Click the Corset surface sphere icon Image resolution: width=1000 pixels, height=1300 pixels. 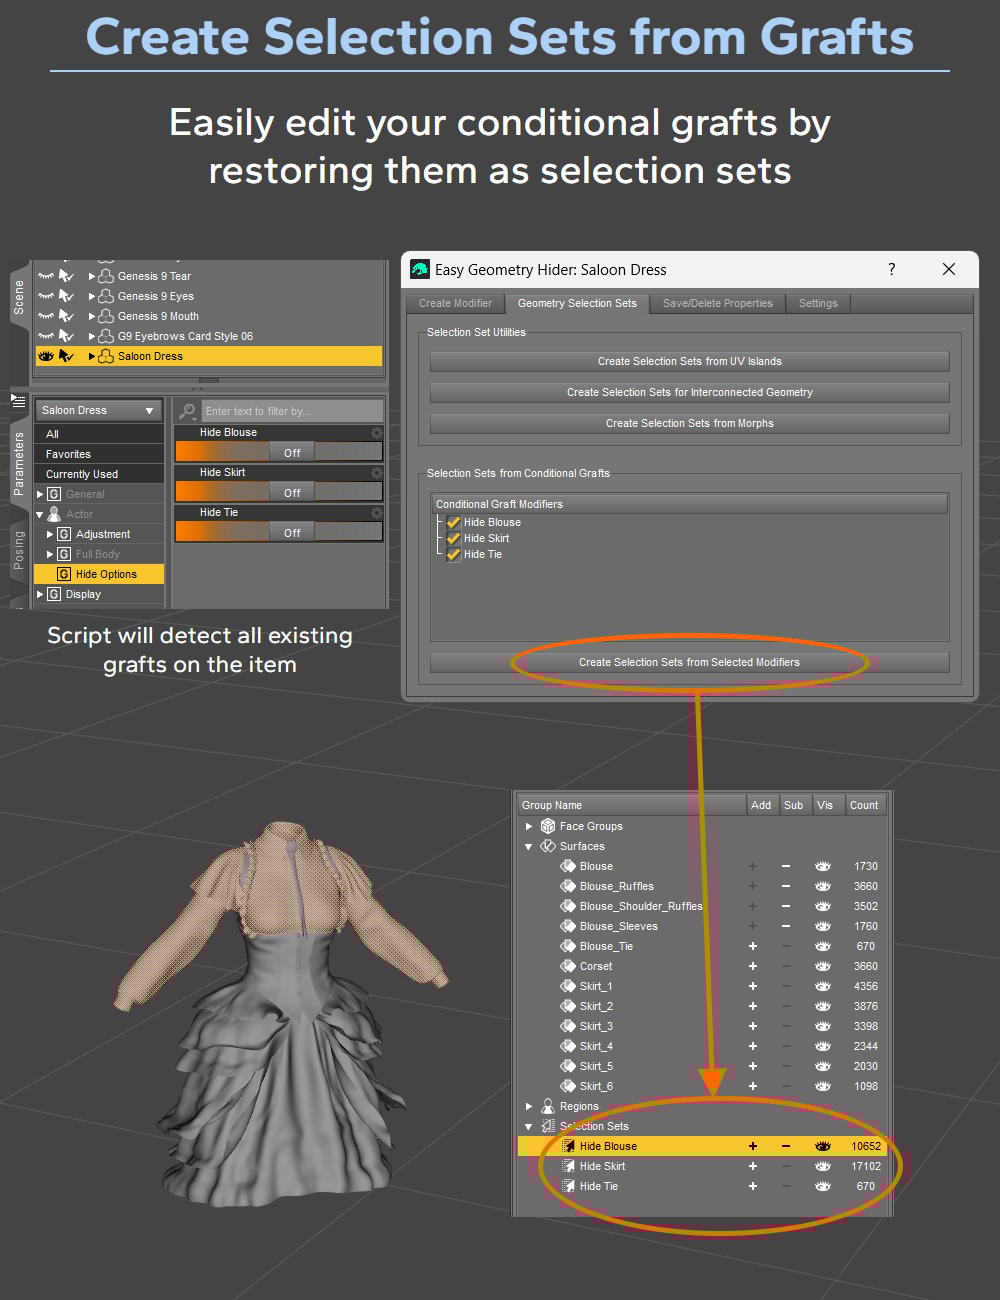(568, 966)
